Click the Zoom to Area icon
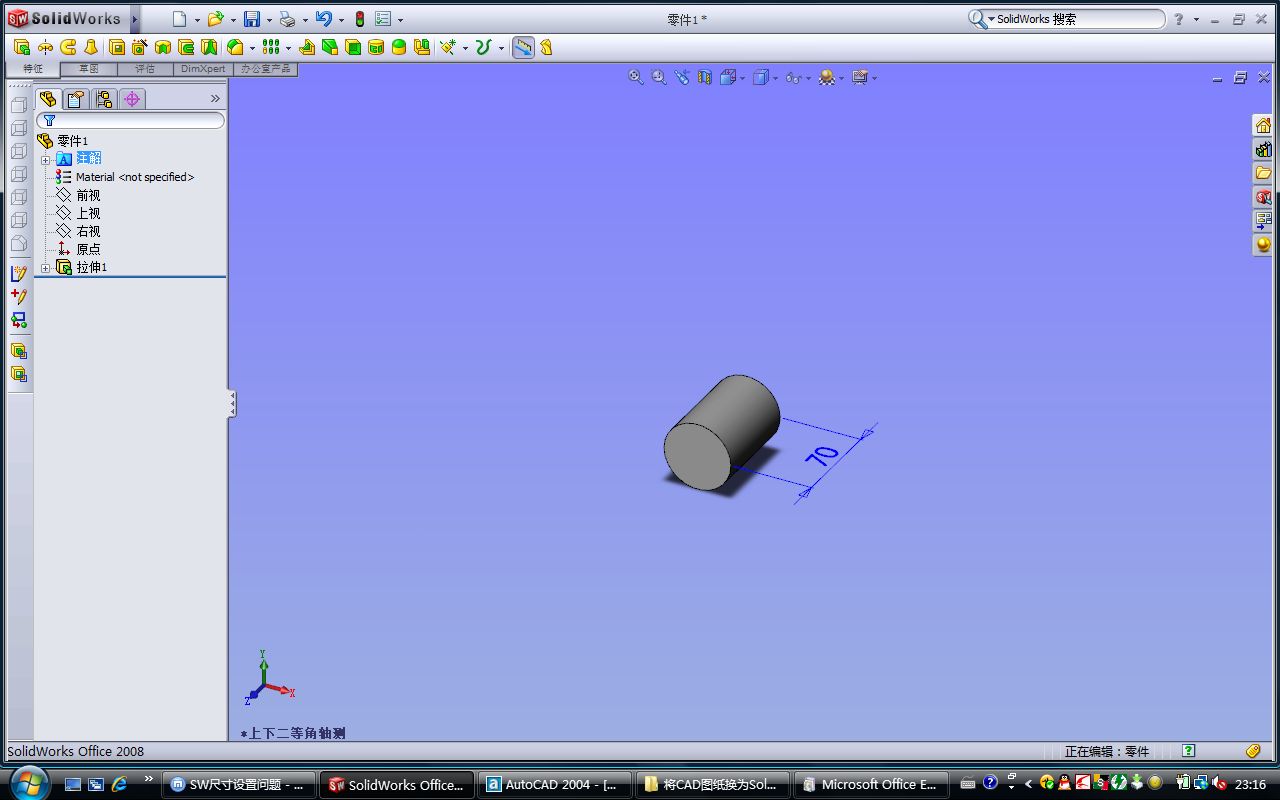 tap(659, 77)
